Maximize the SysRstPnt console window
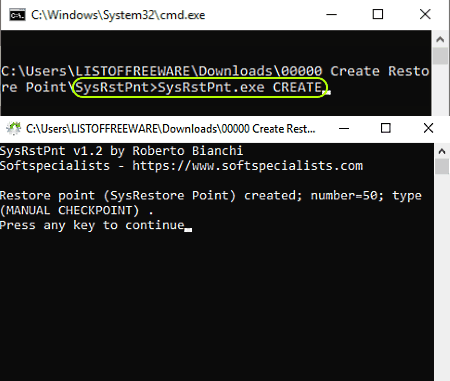 point(386,128)
